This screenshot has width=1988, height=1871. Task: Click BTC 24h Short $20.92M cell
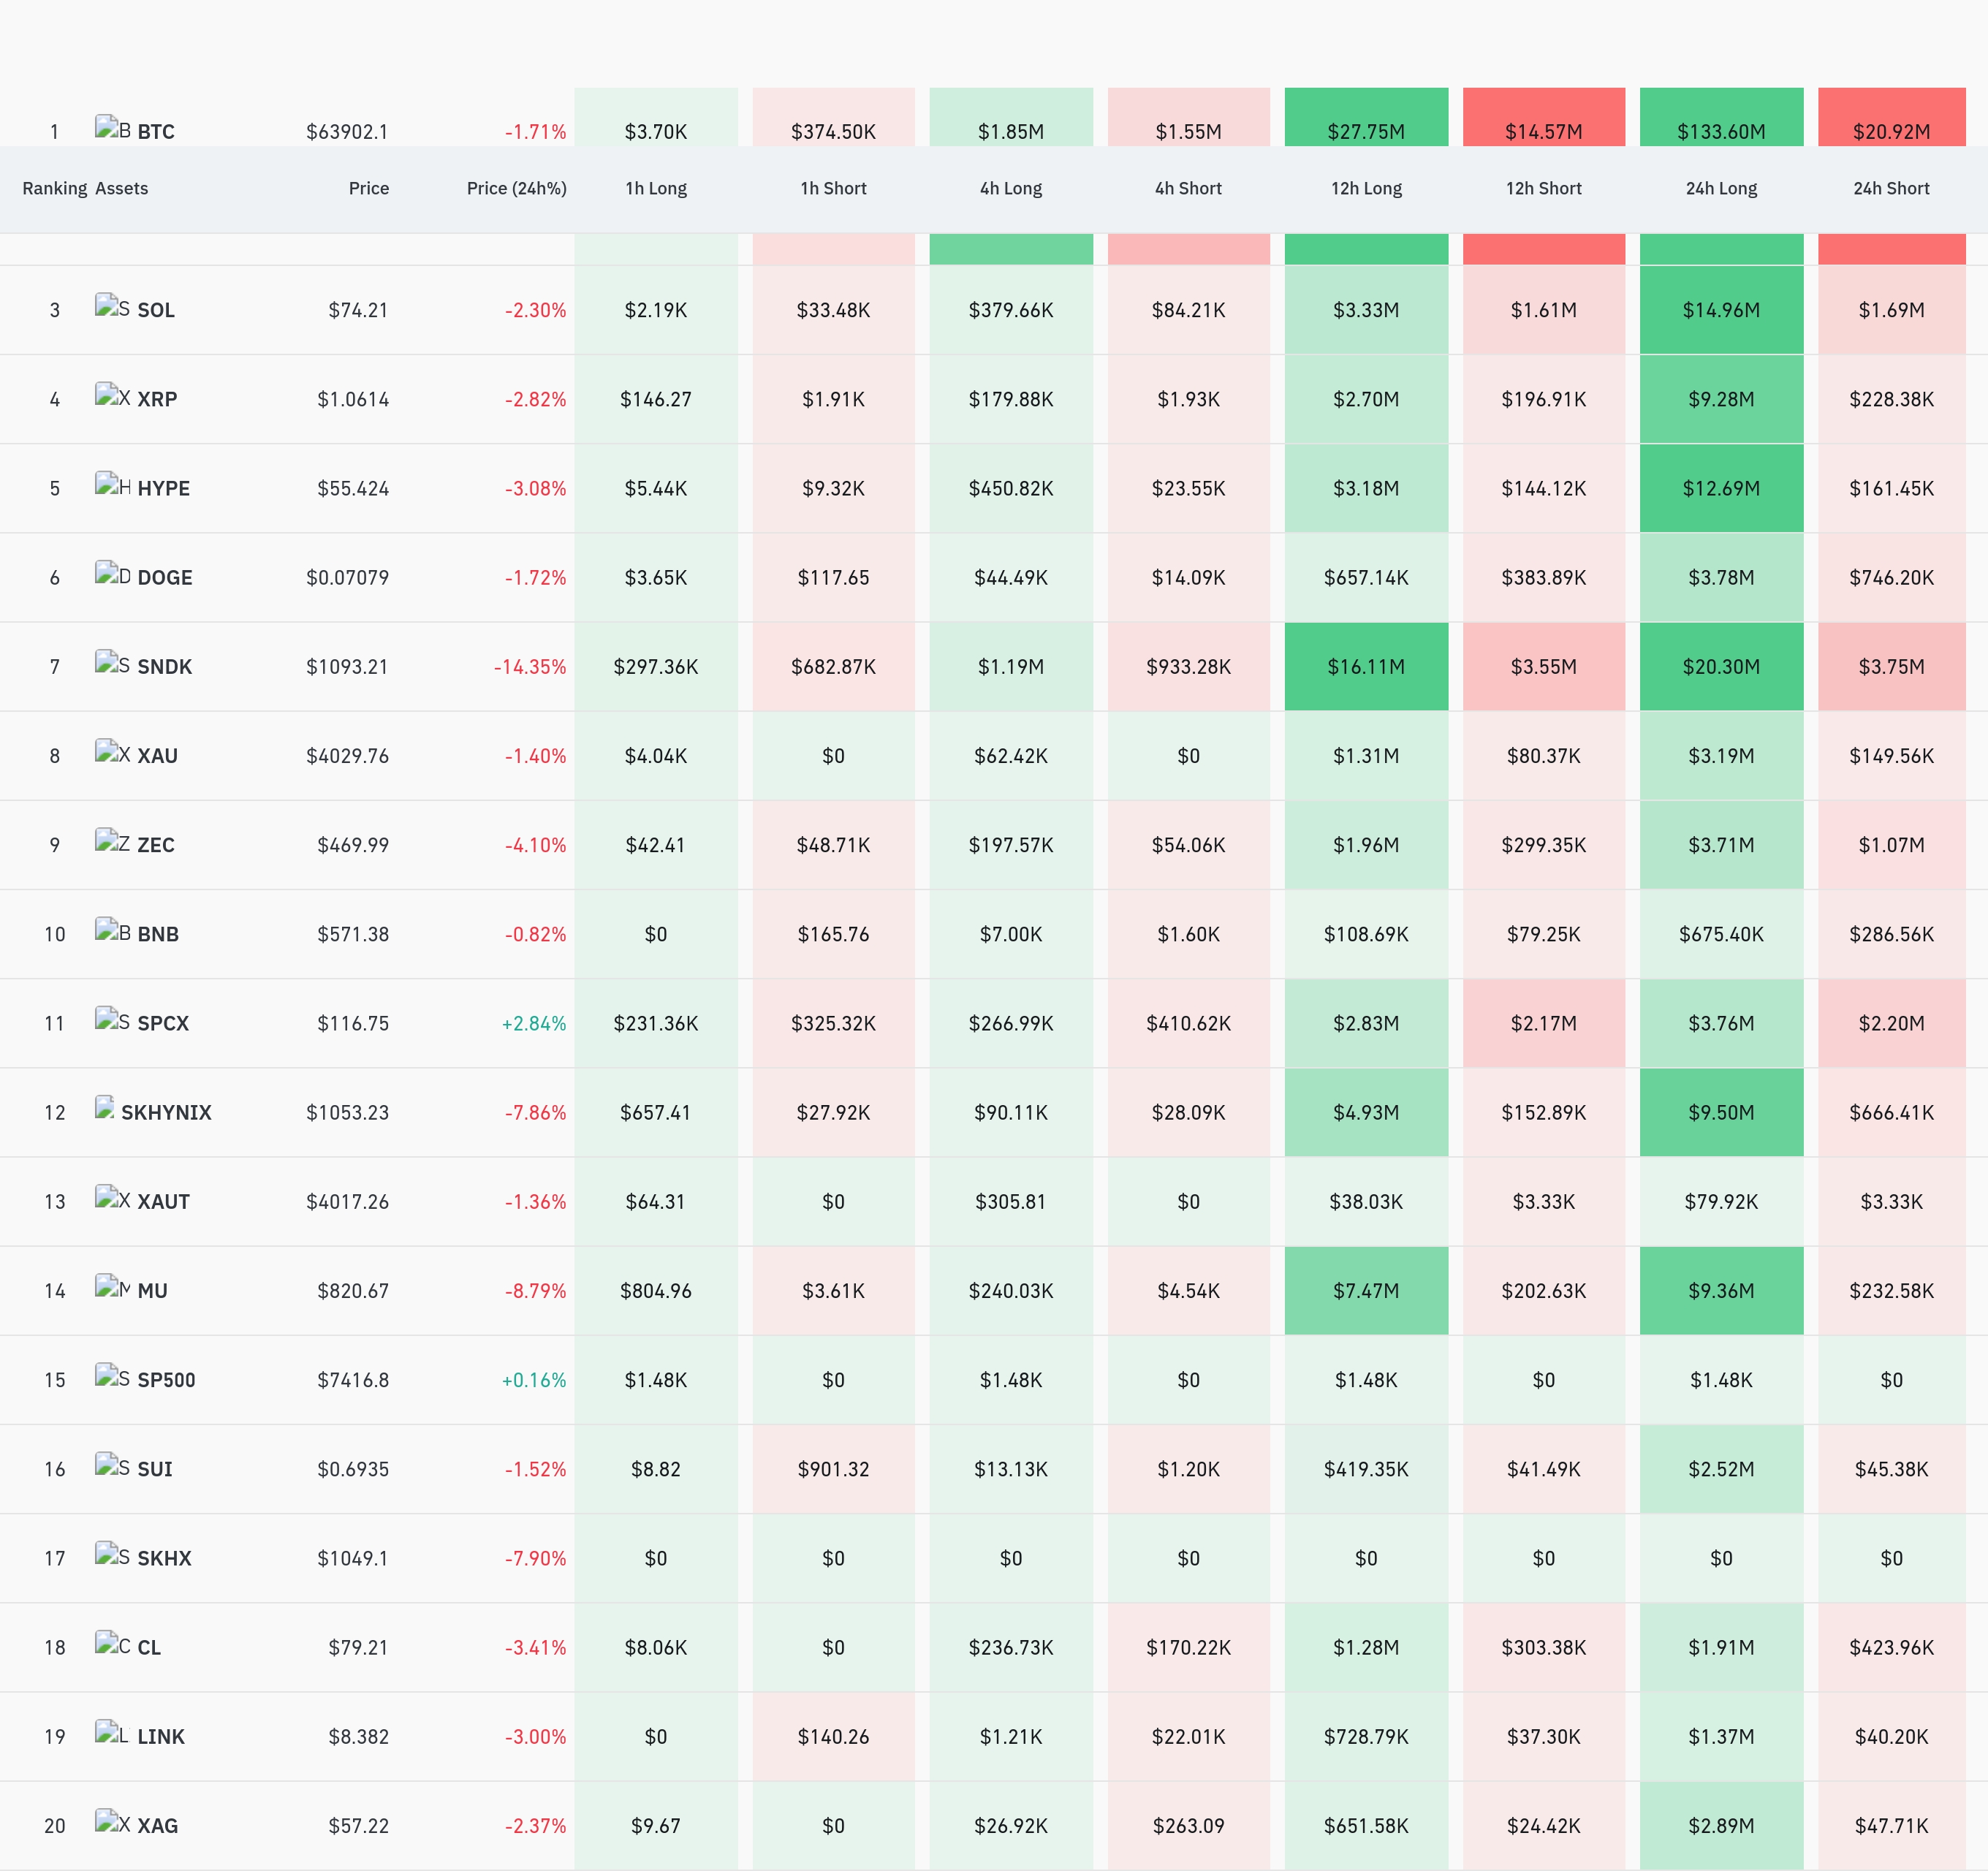pyautogui.click(x=1891, y=117)
